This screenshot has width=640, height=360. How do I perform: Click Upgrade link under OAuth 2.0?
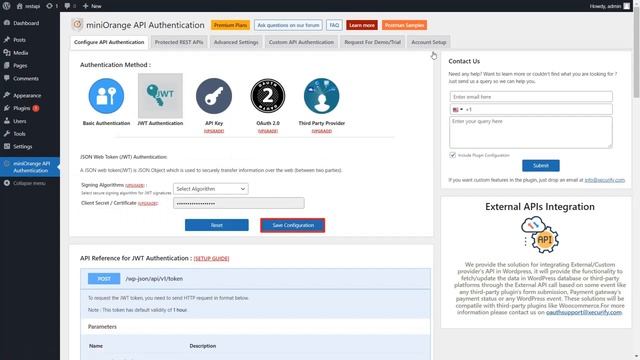(x=268, y=131)
